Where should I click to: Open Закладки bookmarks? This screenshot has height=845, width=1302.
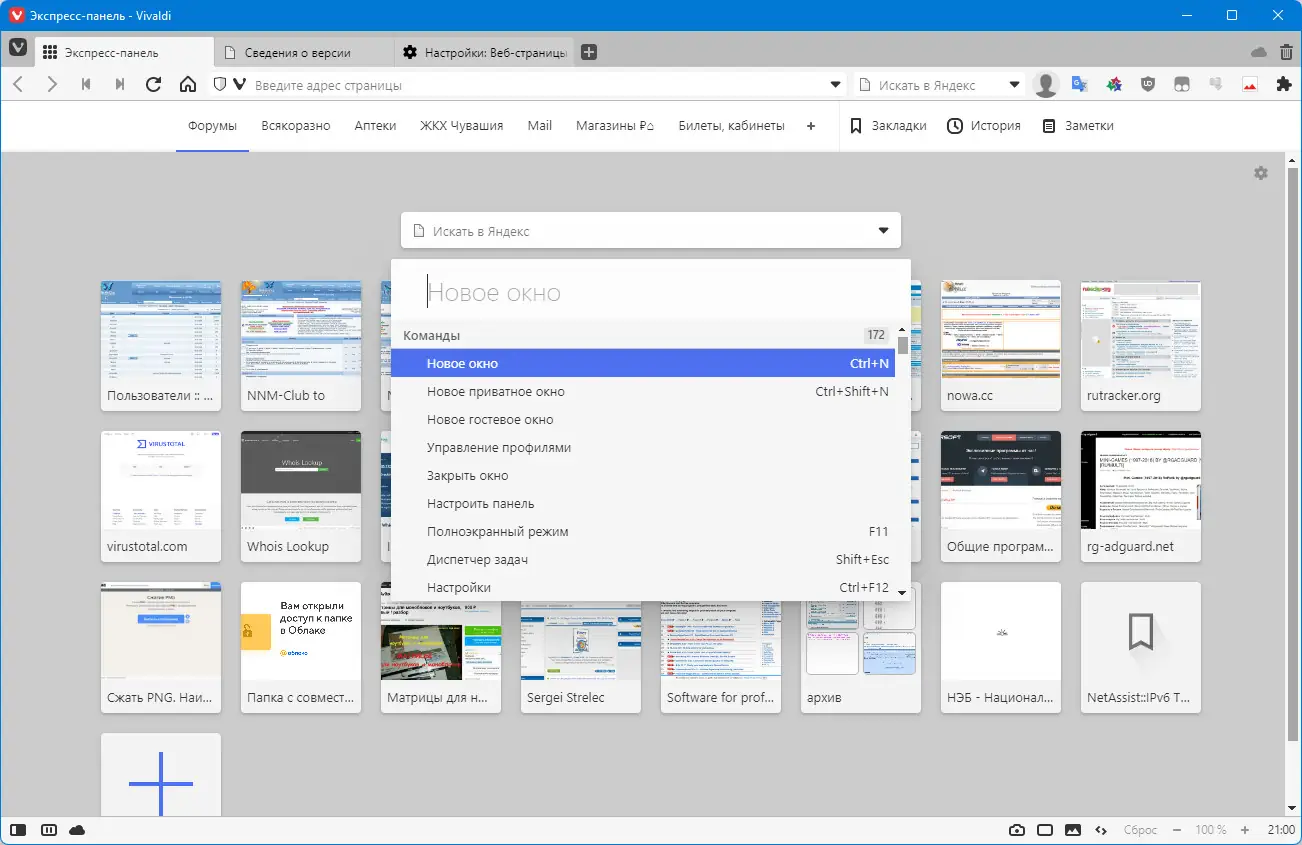tap(887, 126)
